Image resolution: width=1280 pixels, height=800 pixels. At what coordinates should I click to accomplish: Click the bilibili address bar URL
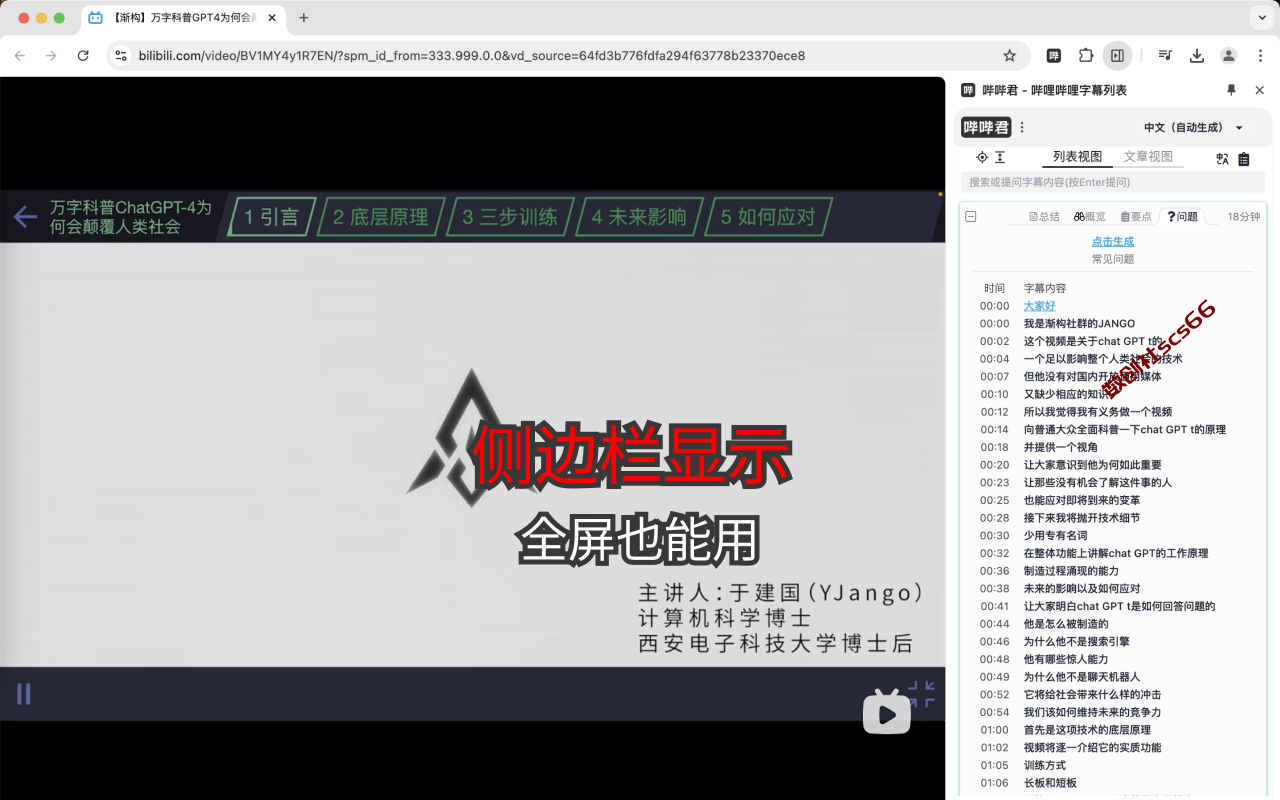coord(472,56)
